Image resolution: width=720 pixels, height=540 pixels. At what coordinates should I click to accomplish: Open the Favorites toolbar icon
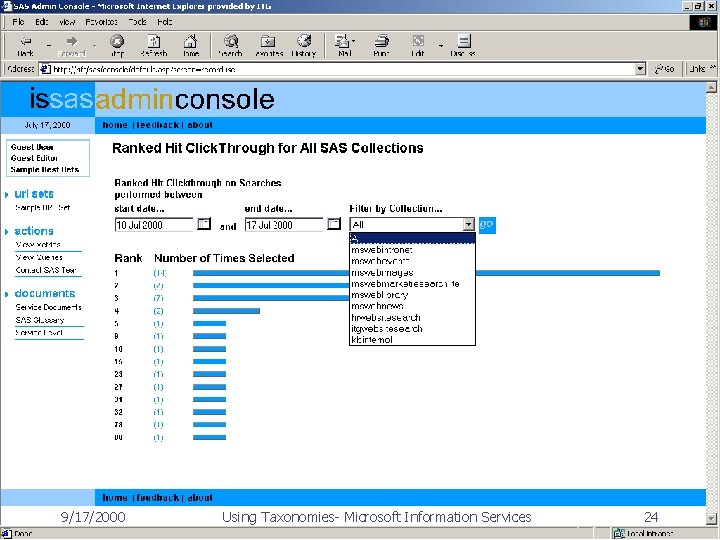pyautogui.click(x=268, y=41)
